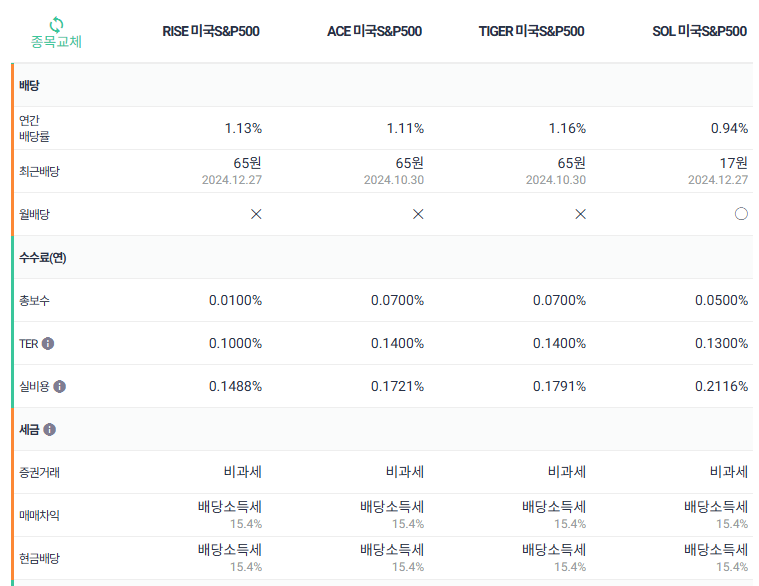This screenshot has width=759, height=586.
Task: Click the 배당 section header
Action: pos(30,86)
